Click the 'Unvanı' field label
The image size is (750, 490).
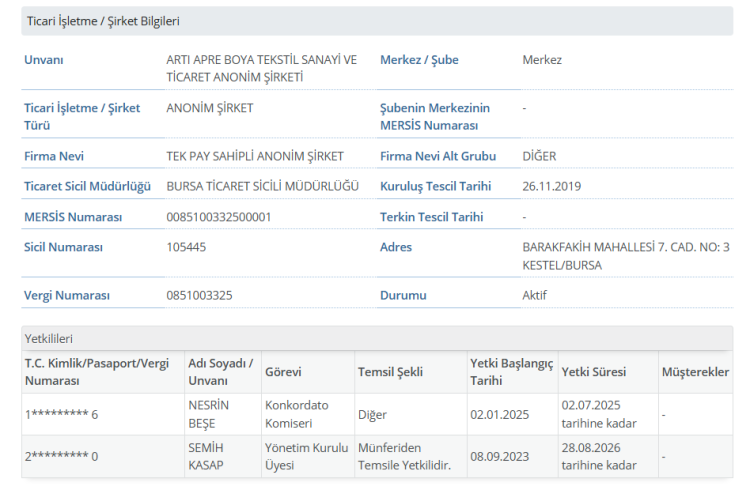coord(44,60)
